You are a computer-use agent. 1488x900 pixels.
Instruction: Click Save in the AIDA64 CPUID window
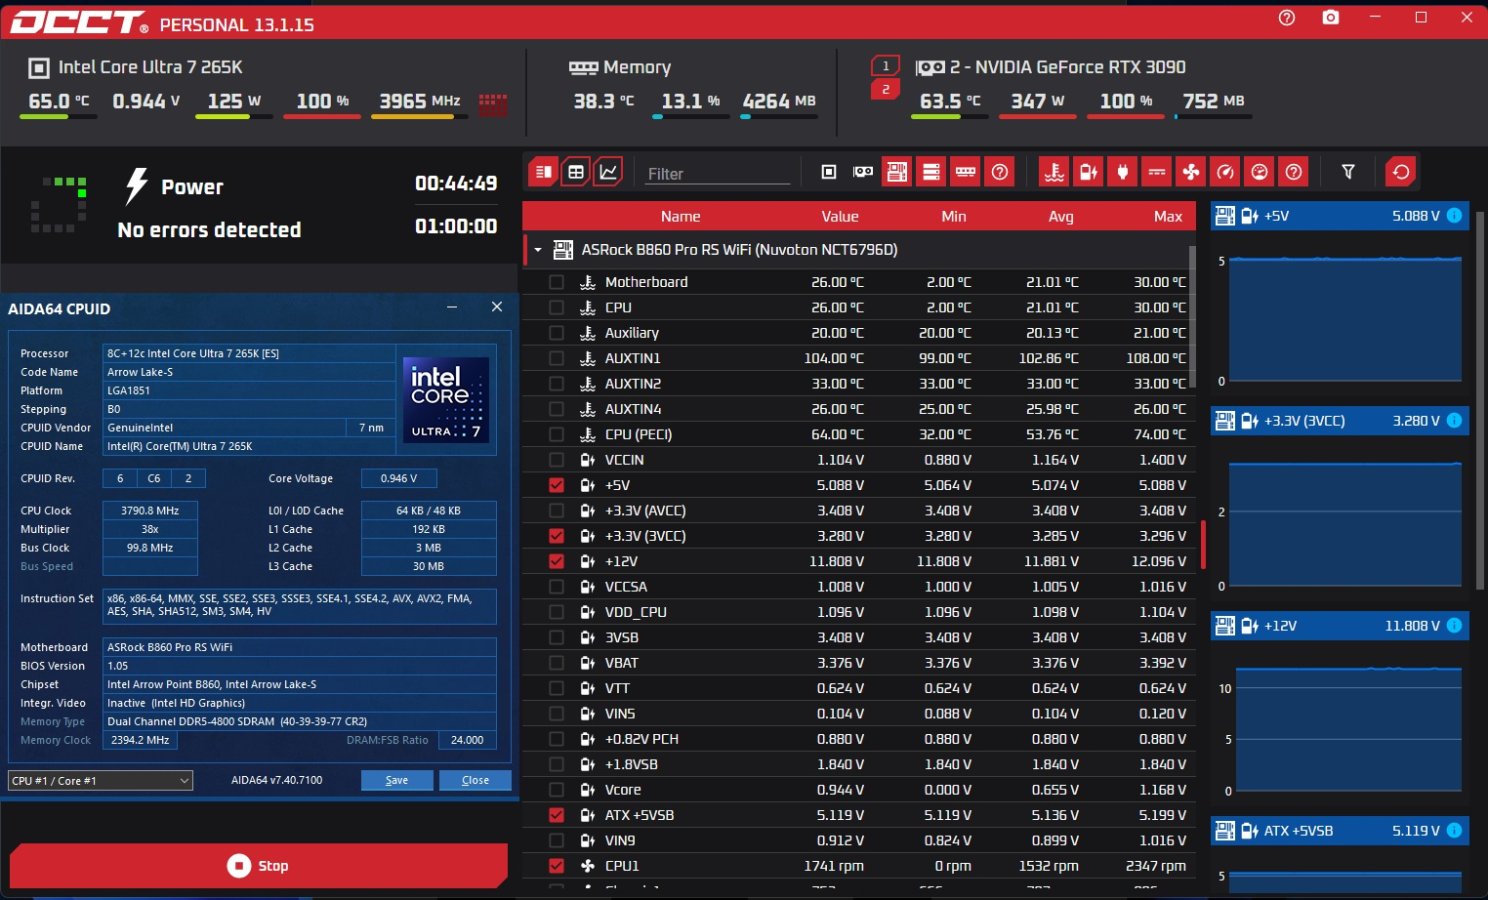point(397,780)
